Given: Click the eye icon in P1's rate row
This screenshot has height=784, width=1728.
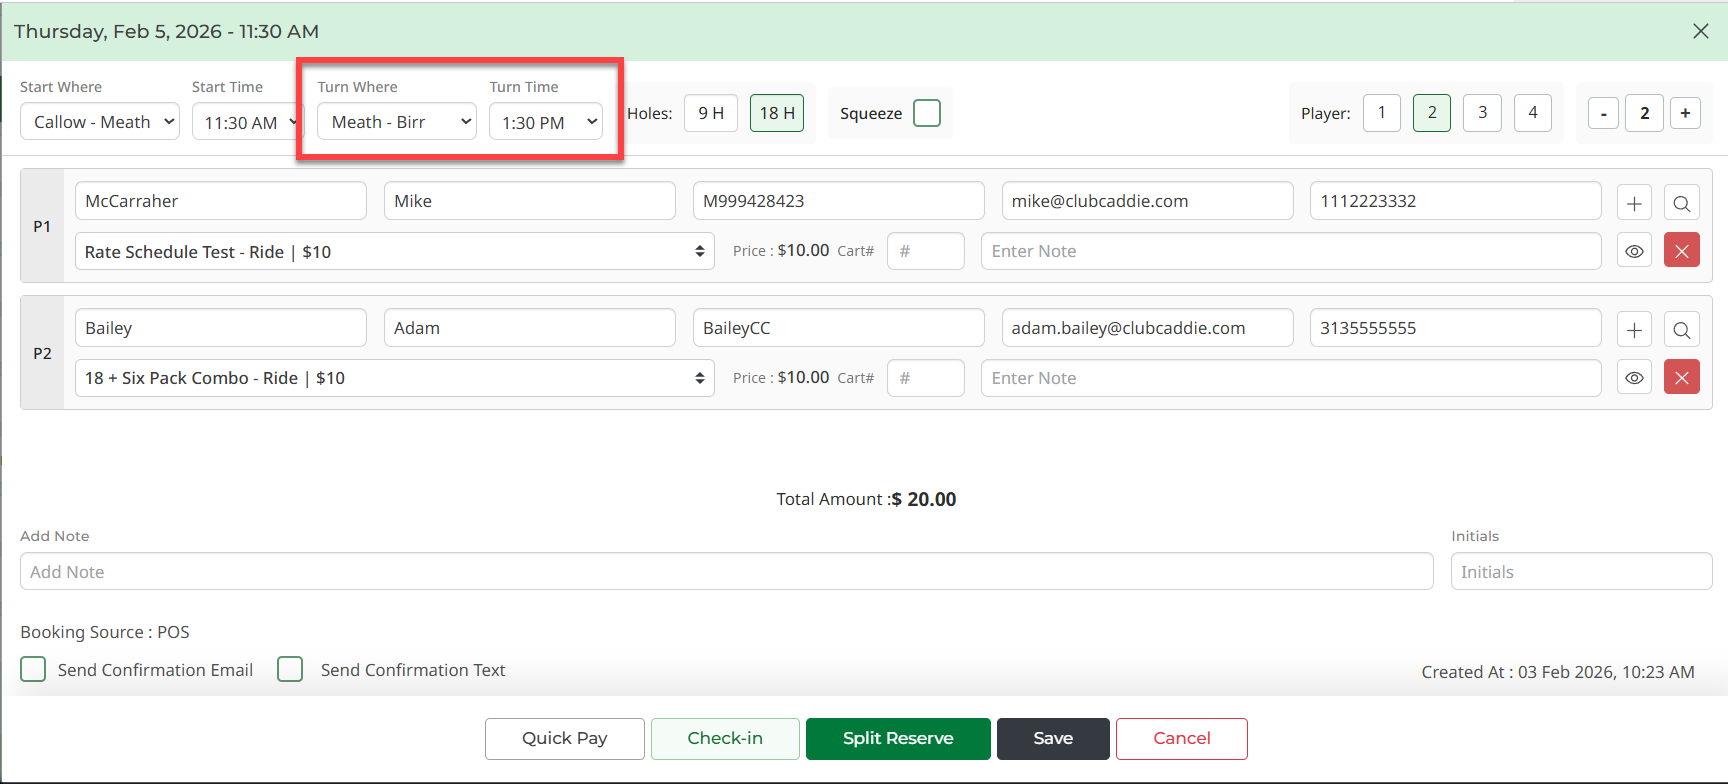Looking at the screenshot, I should coord(1634,251).
